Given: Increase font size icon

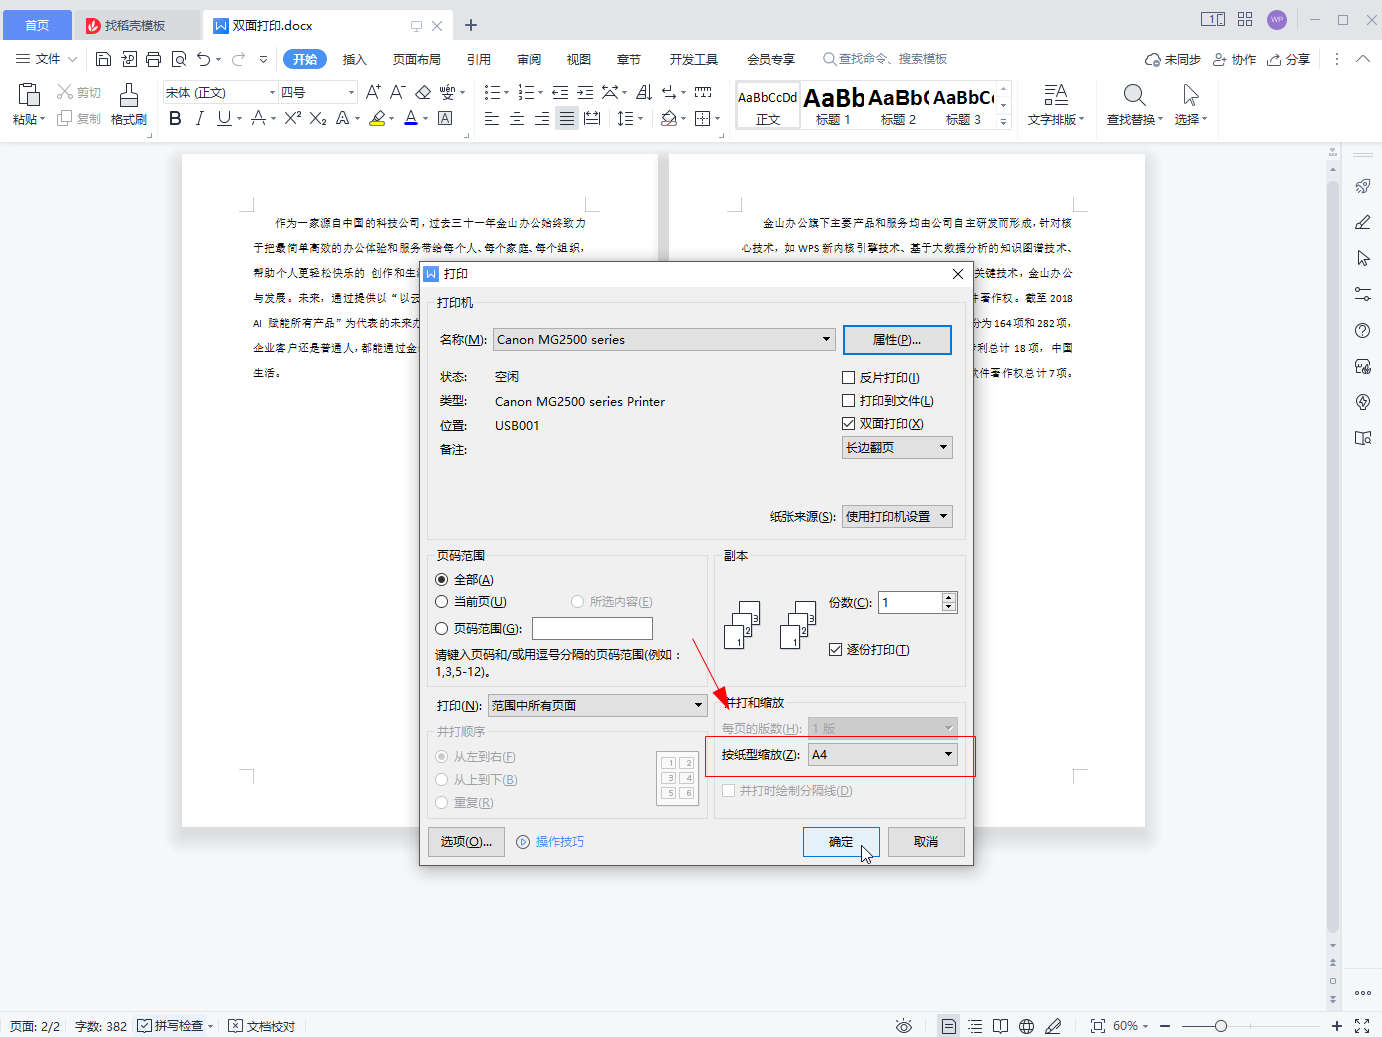Looking at the screenshot, I should [x=373, y=92].
